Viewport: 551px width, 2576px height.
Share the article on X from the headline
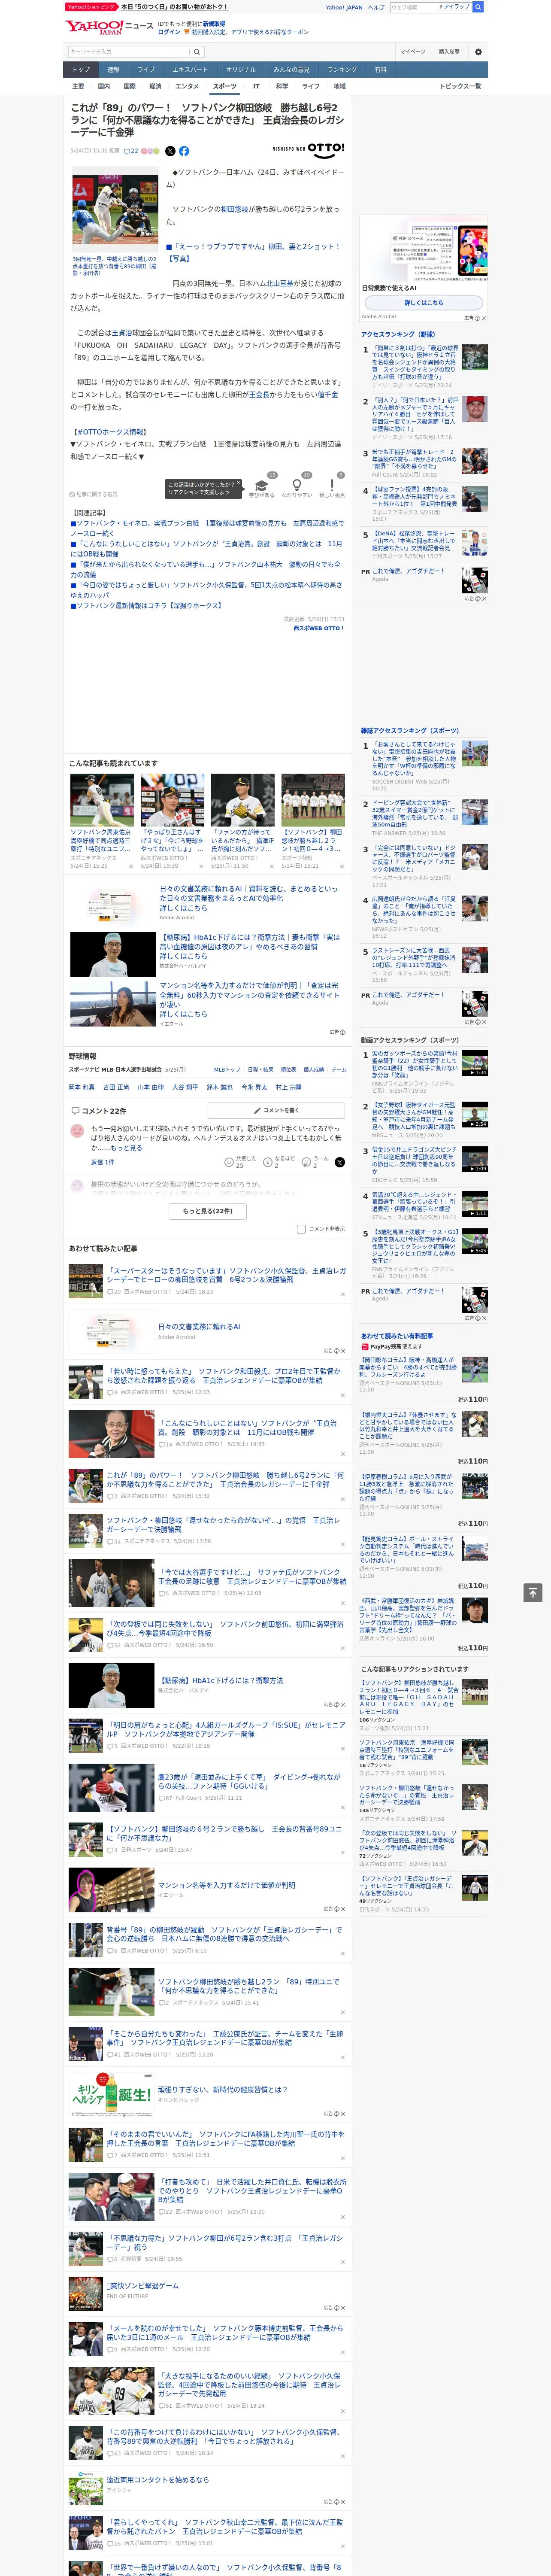[170, 151]
